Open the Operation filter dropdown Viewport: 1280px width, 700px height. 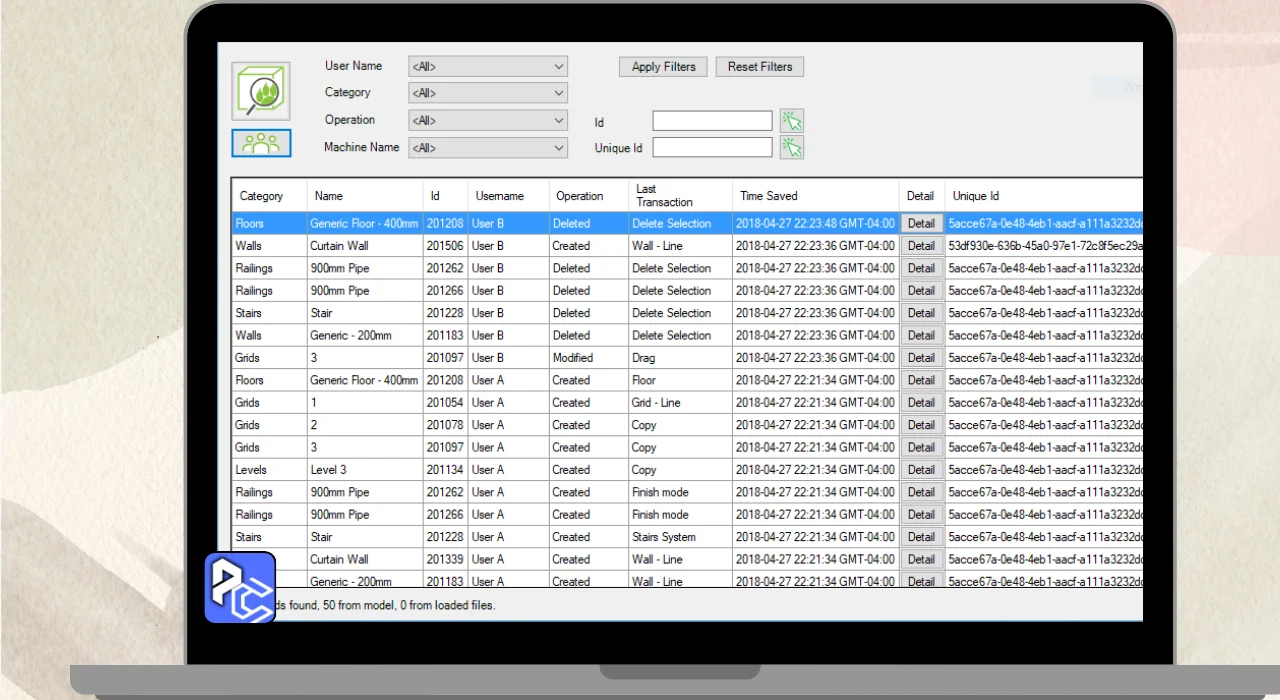coord(488,120)
